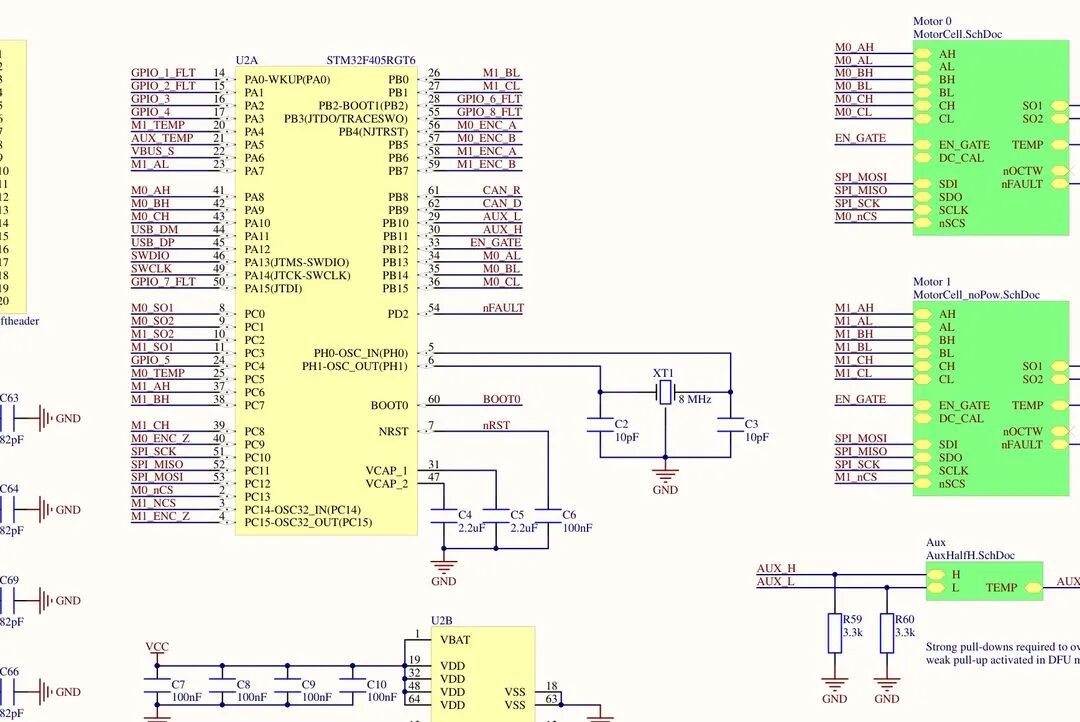Click the 8 MHz crystal value
The width and height of the screenshot is (1080, 722).
click(x=695, y=400)
